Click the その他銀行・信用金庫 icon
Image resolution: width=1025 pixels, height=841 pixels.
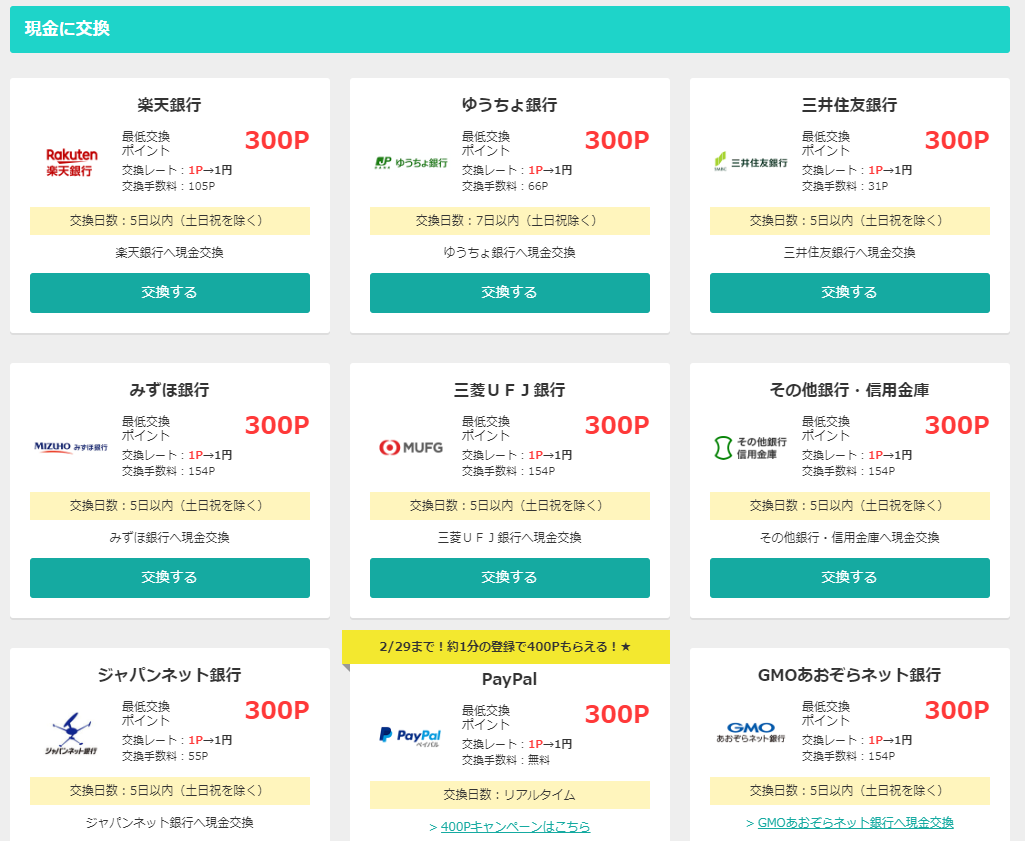coord(749,446)
